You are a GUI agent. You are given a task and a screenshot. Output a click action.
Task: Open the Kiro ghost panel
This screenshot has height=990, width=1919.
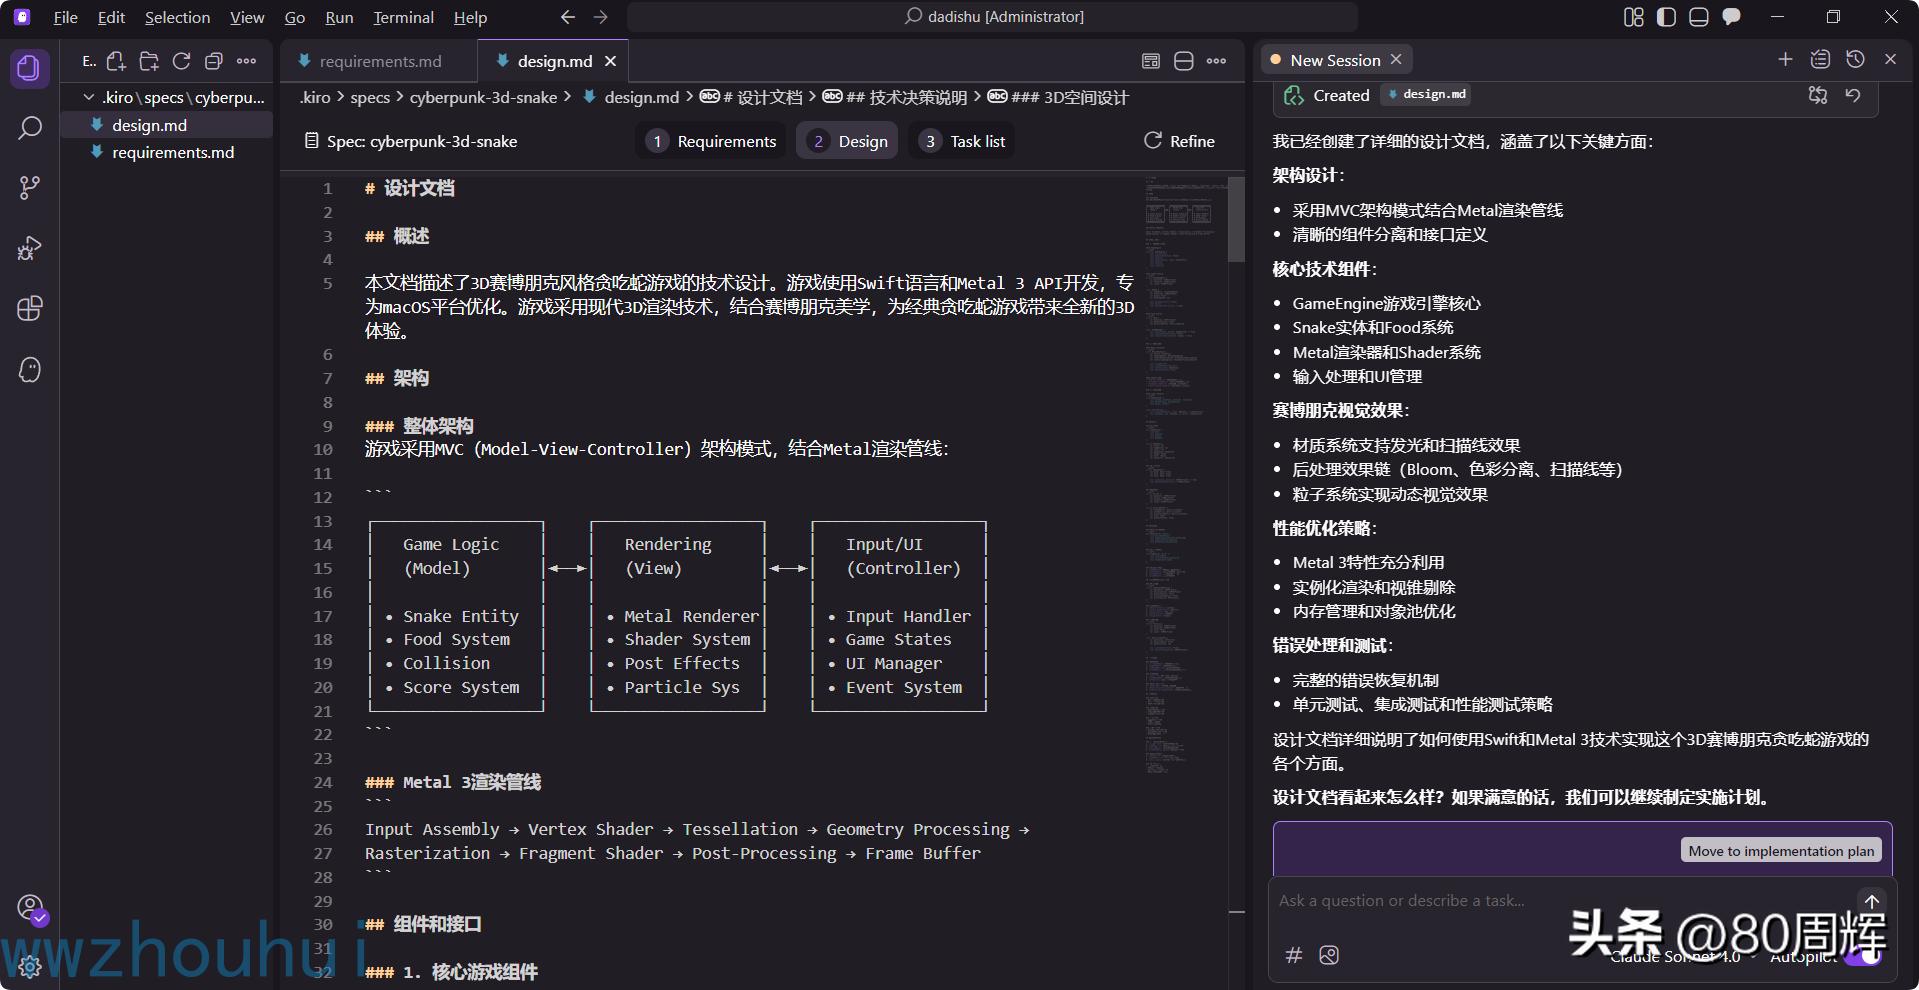click(x=29, y=370)
